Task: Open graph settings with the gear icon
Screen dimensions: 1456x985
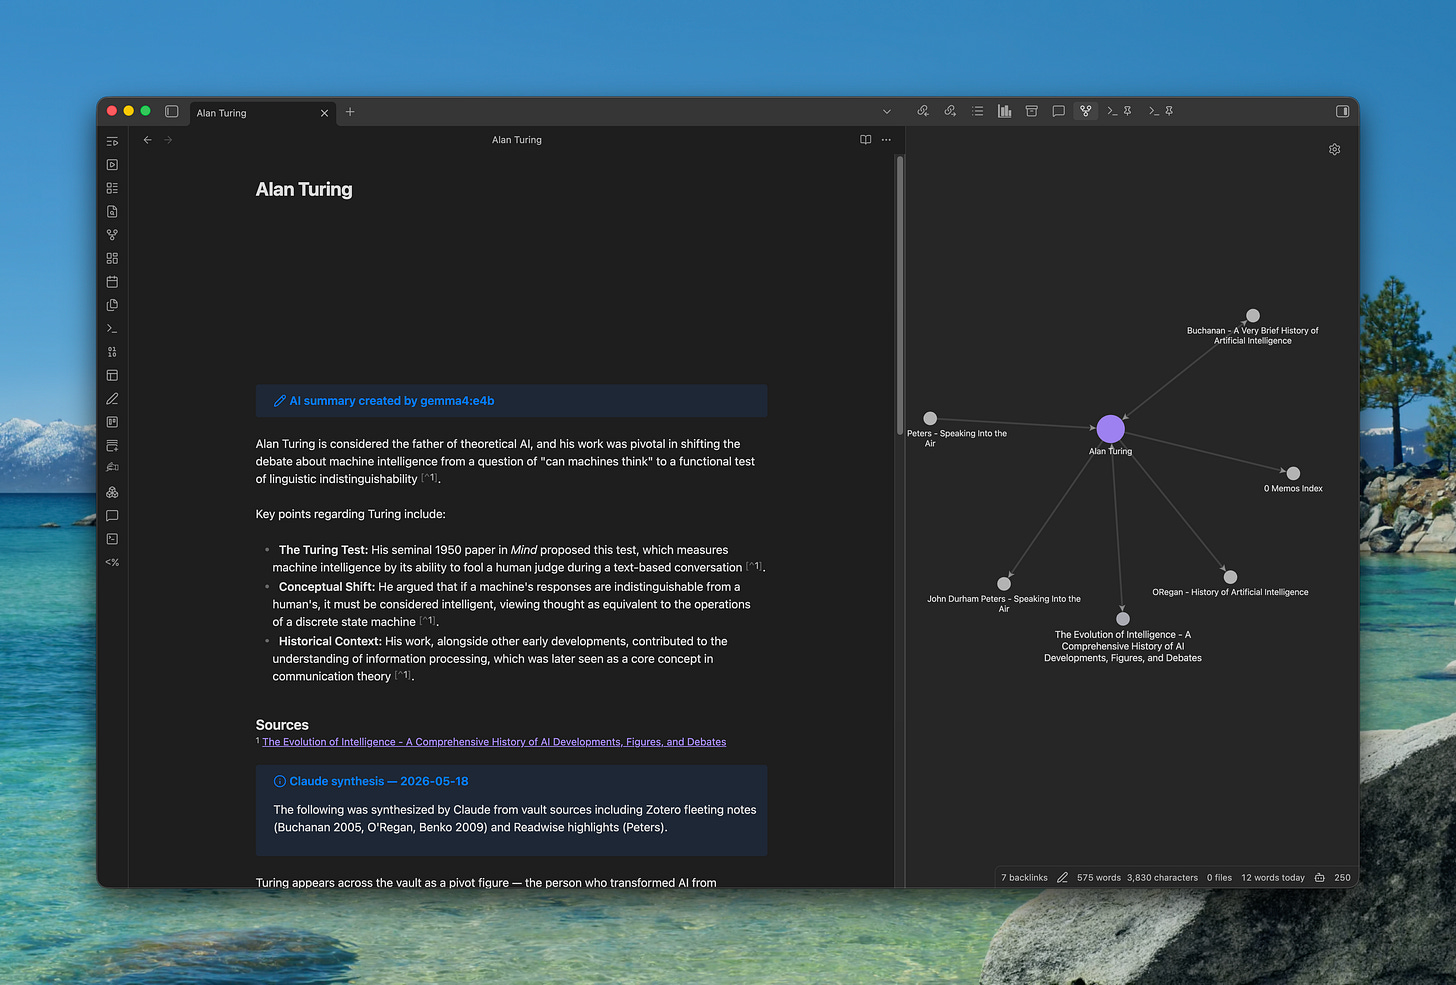Action: (1334, 149)
